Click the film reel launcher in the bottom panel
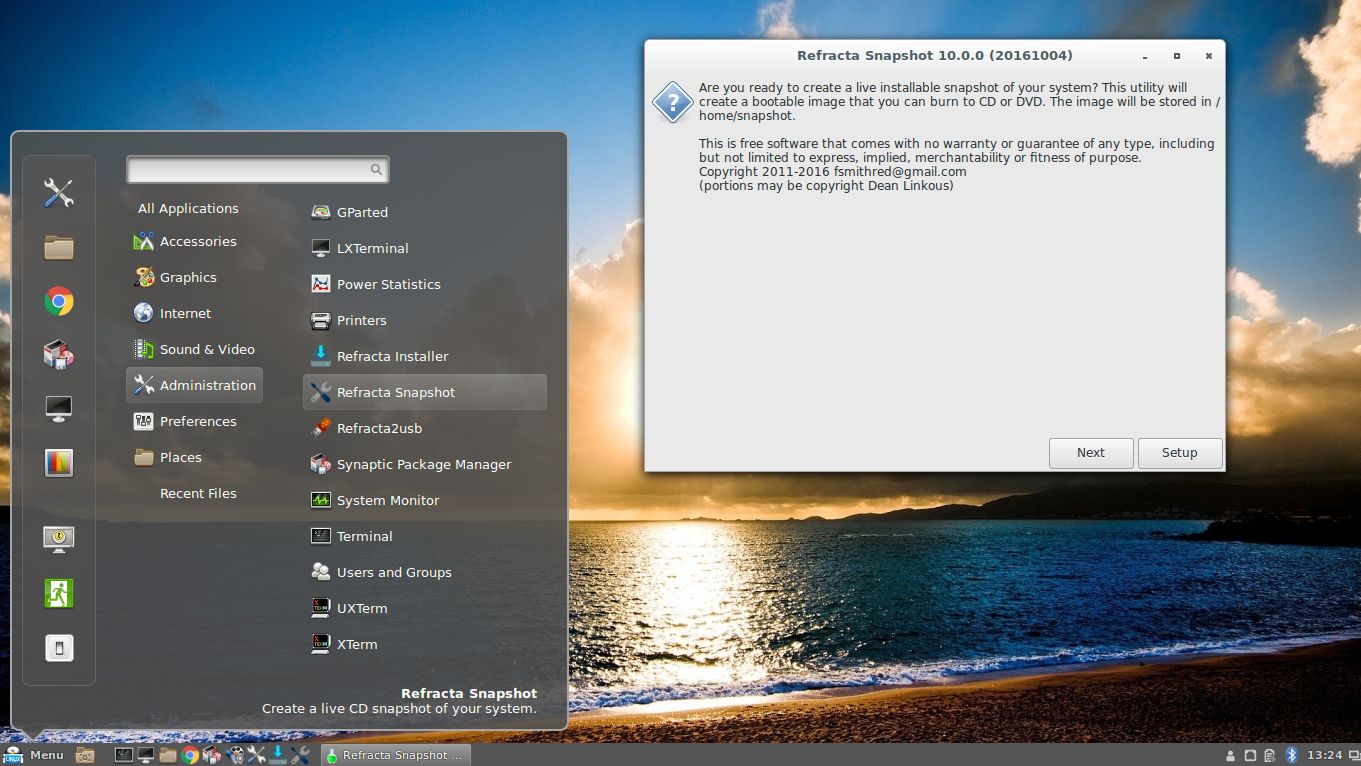The image size is (1361, 766). click(235, 755)
